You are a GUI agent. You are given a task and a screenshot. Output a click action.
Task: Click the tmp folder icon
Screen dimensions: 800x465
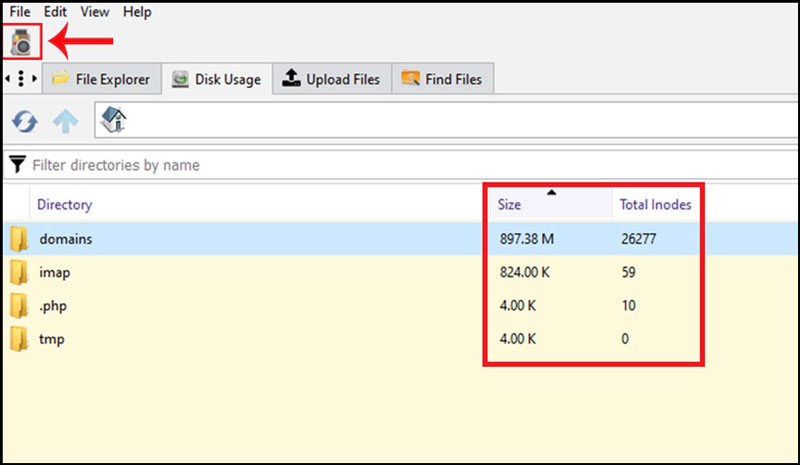(19, 339)
